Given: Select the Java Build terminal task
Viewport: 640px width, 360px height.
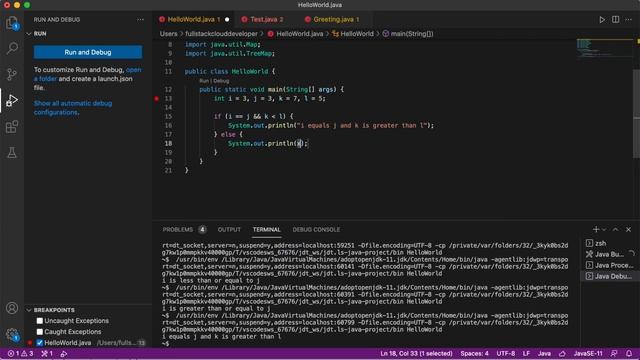Looking at the screenshot, I should (608, 254).
